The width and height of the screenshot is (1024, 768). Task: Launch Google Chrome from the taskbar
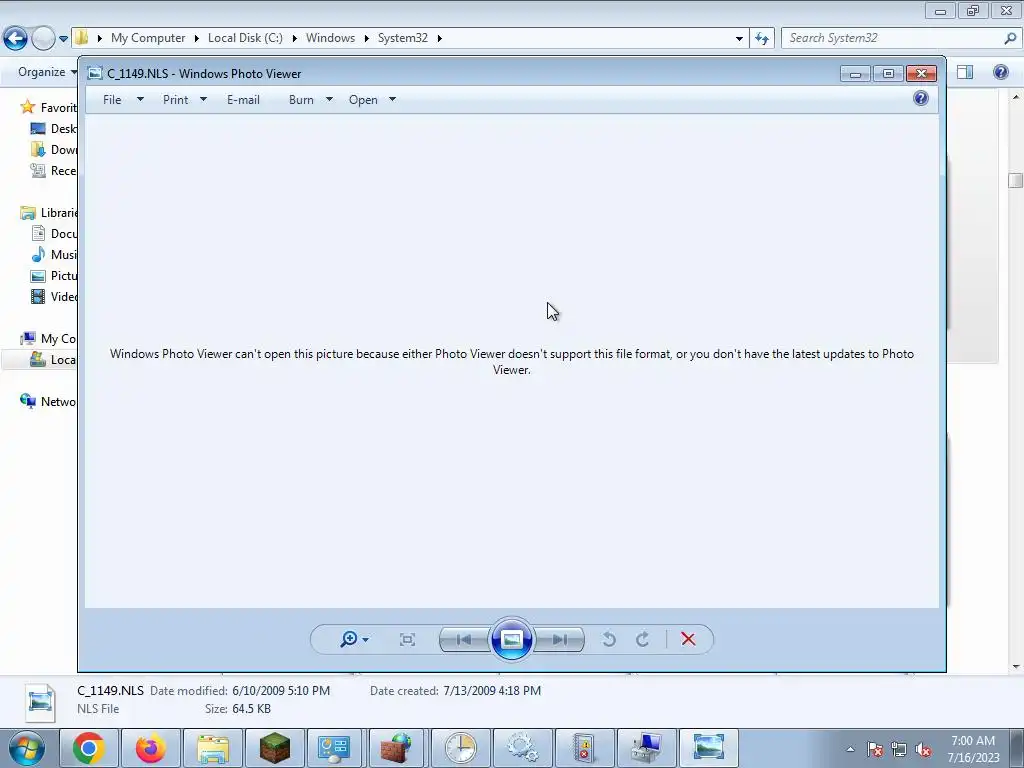click(88, 748)
